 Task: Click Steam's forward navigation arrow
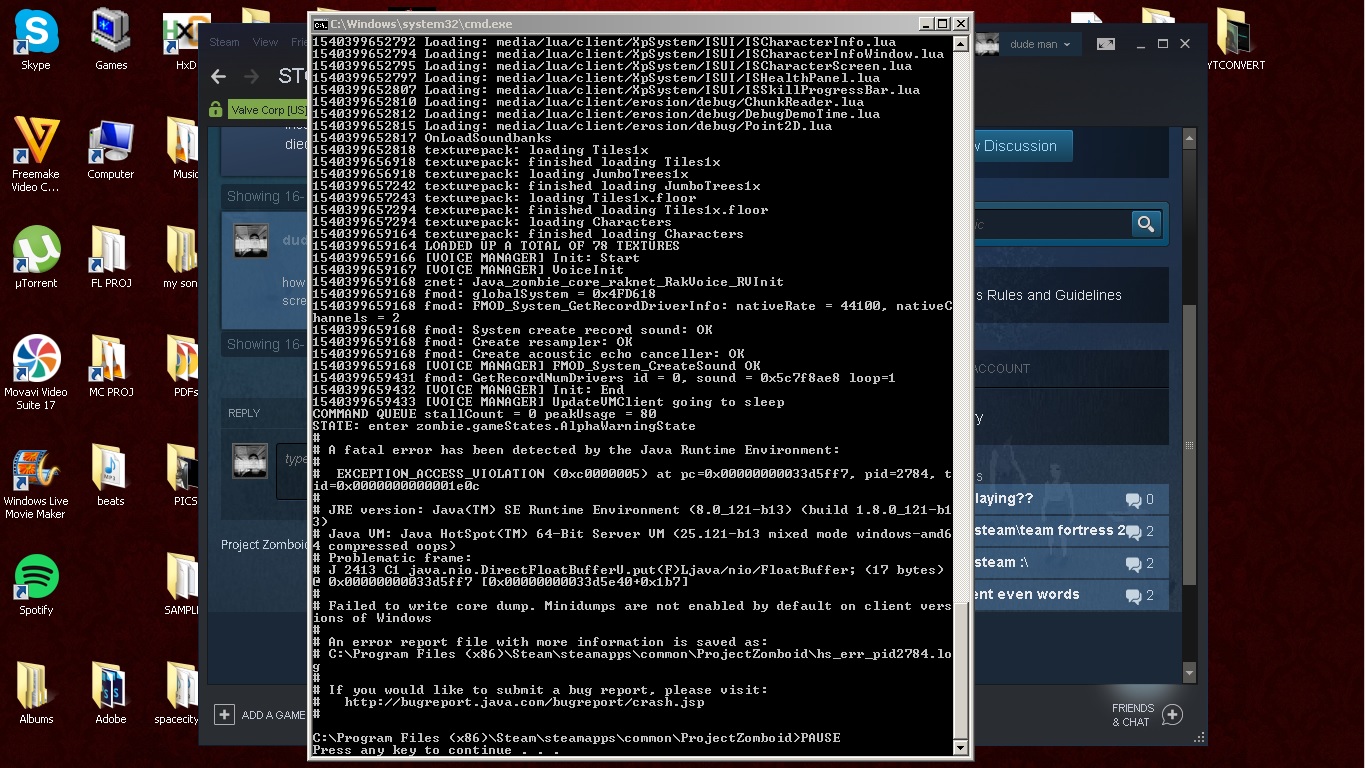[x=252, y=77]
